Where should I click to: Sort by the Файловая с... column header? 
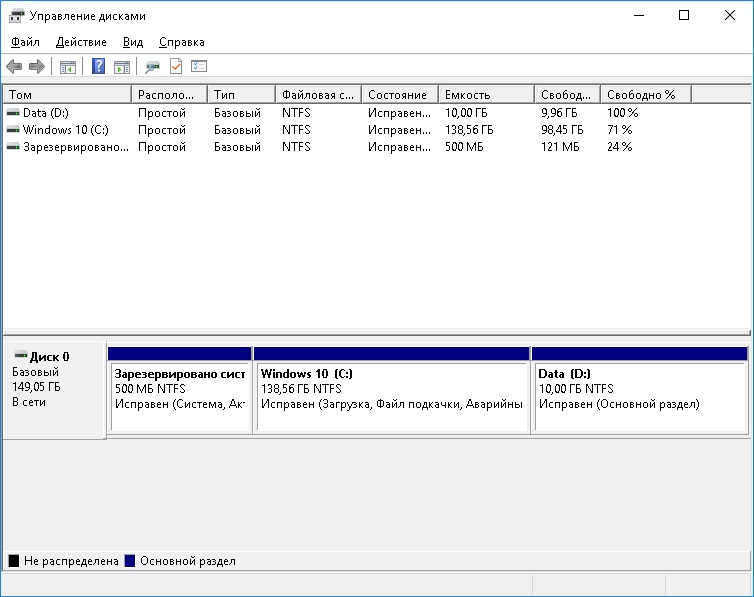tap(319, 95)
